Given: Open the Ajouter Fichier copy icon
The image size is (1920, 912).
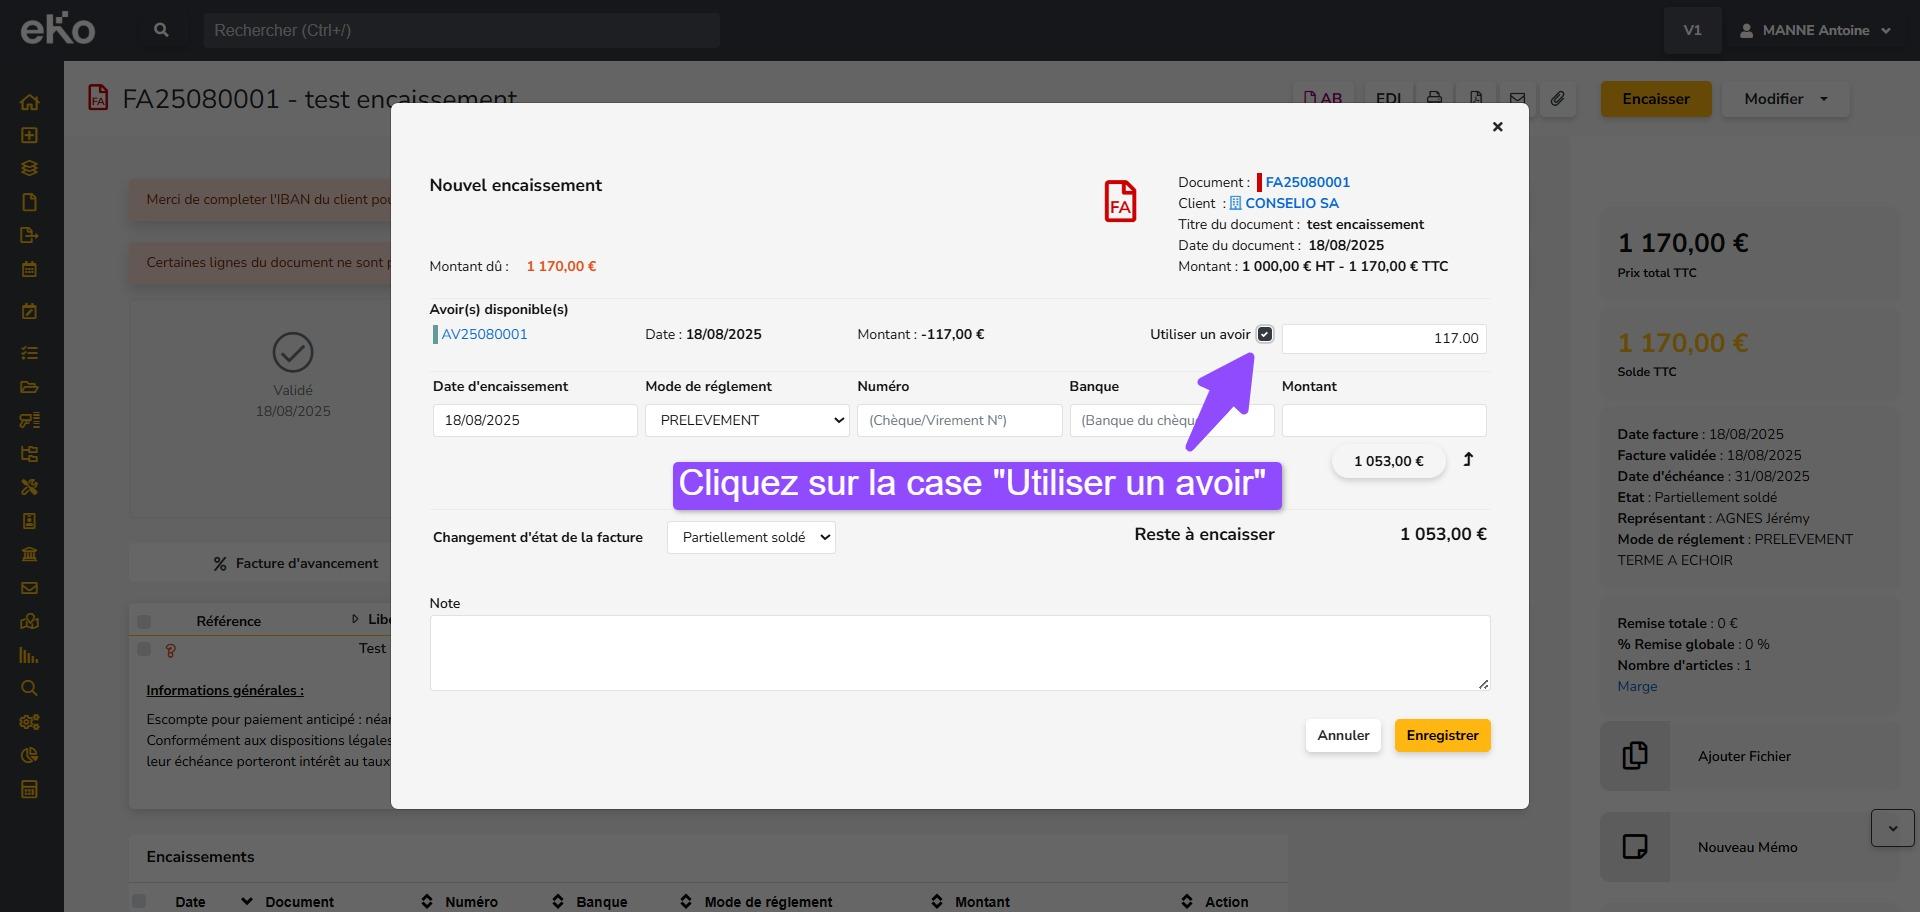Looking at the screenshot, I should pyautogui.click(x=1635, y=756).
